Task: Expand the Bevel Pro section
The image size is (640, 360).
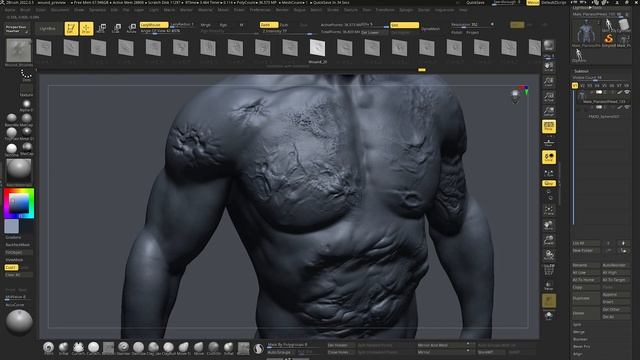Action: [581, 347]
